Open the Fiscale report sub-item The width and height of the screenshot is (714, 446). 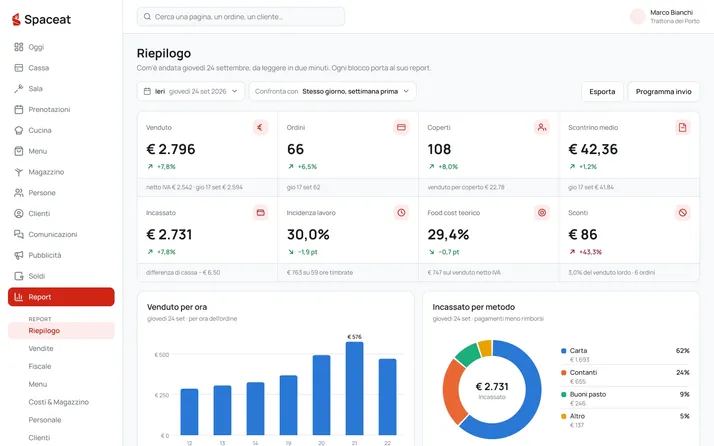61,366
